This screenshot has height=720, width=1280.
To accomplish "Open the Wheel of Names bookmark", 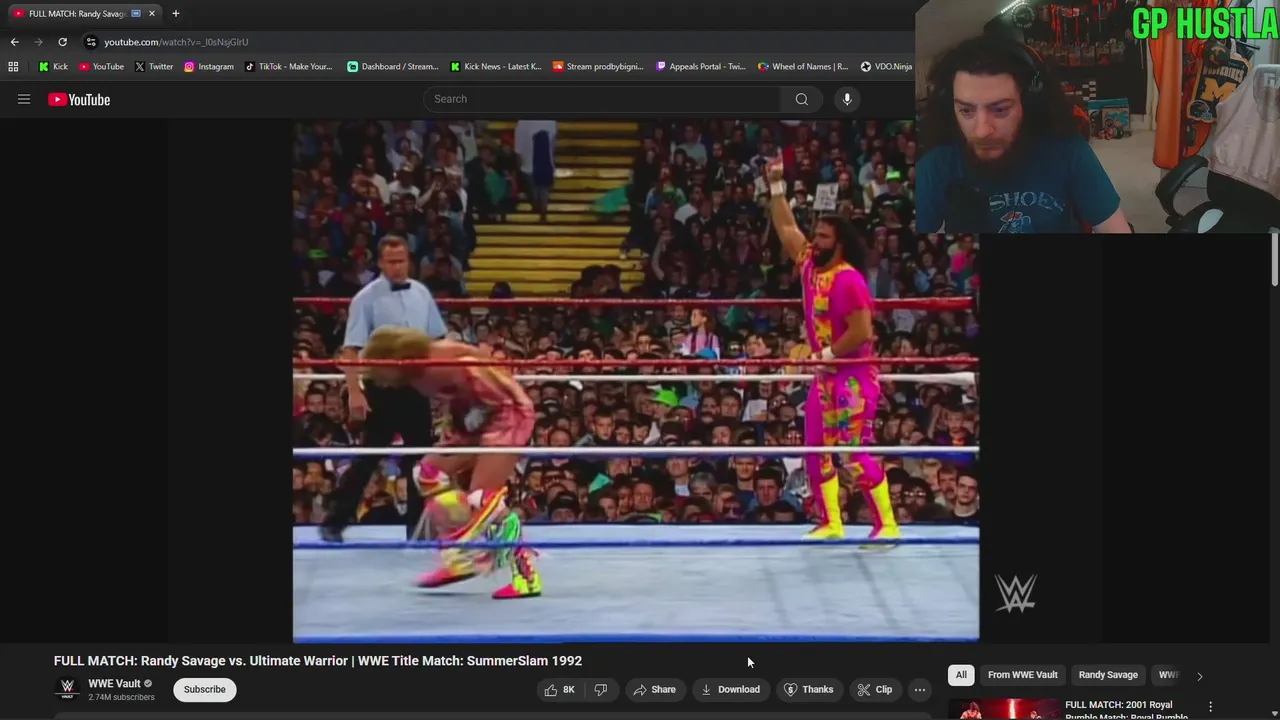I will point(803,67).
